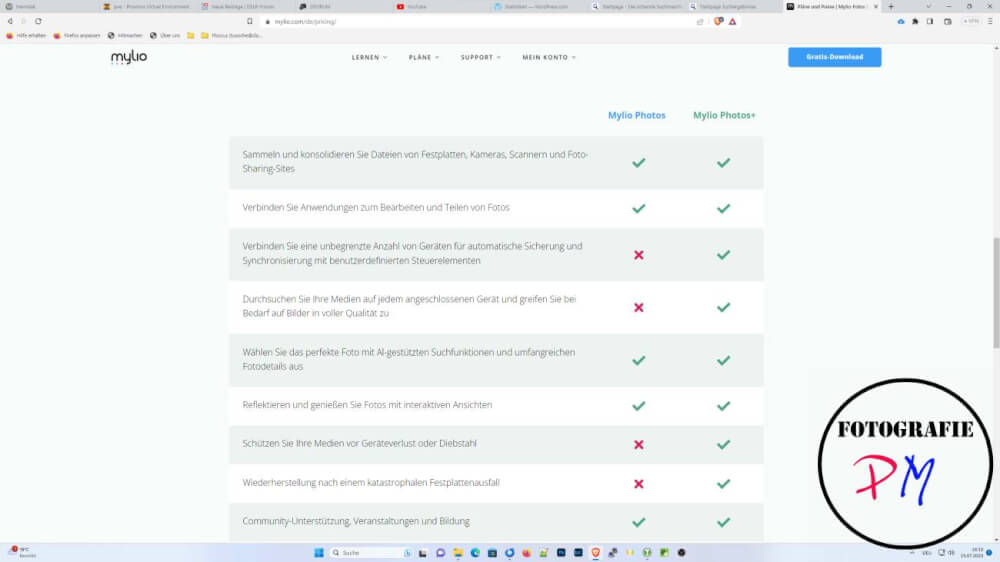This screenshot has height=562, width=1000.
Task: Click the Mylio Photos checkmark in the interaktiven Ansichten row
Action: (x=638, y=406)
